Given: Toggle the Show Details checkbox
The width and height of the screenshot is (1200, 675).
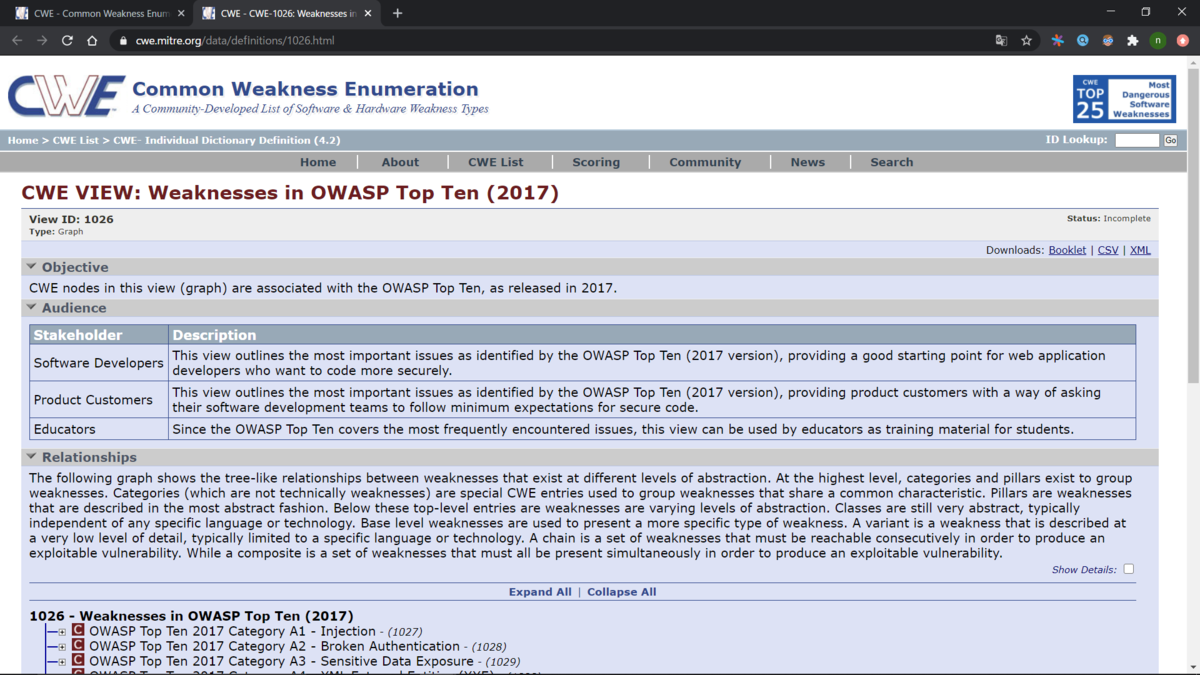Looking at the screenshot, I should [1128, 569].
